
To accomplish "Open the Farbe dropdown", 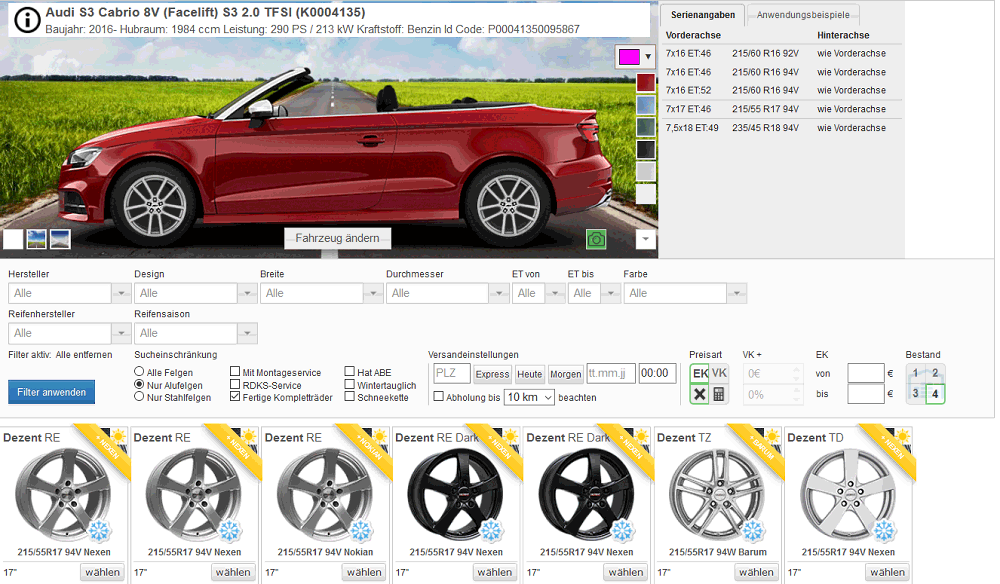I will tap(737, 293).
